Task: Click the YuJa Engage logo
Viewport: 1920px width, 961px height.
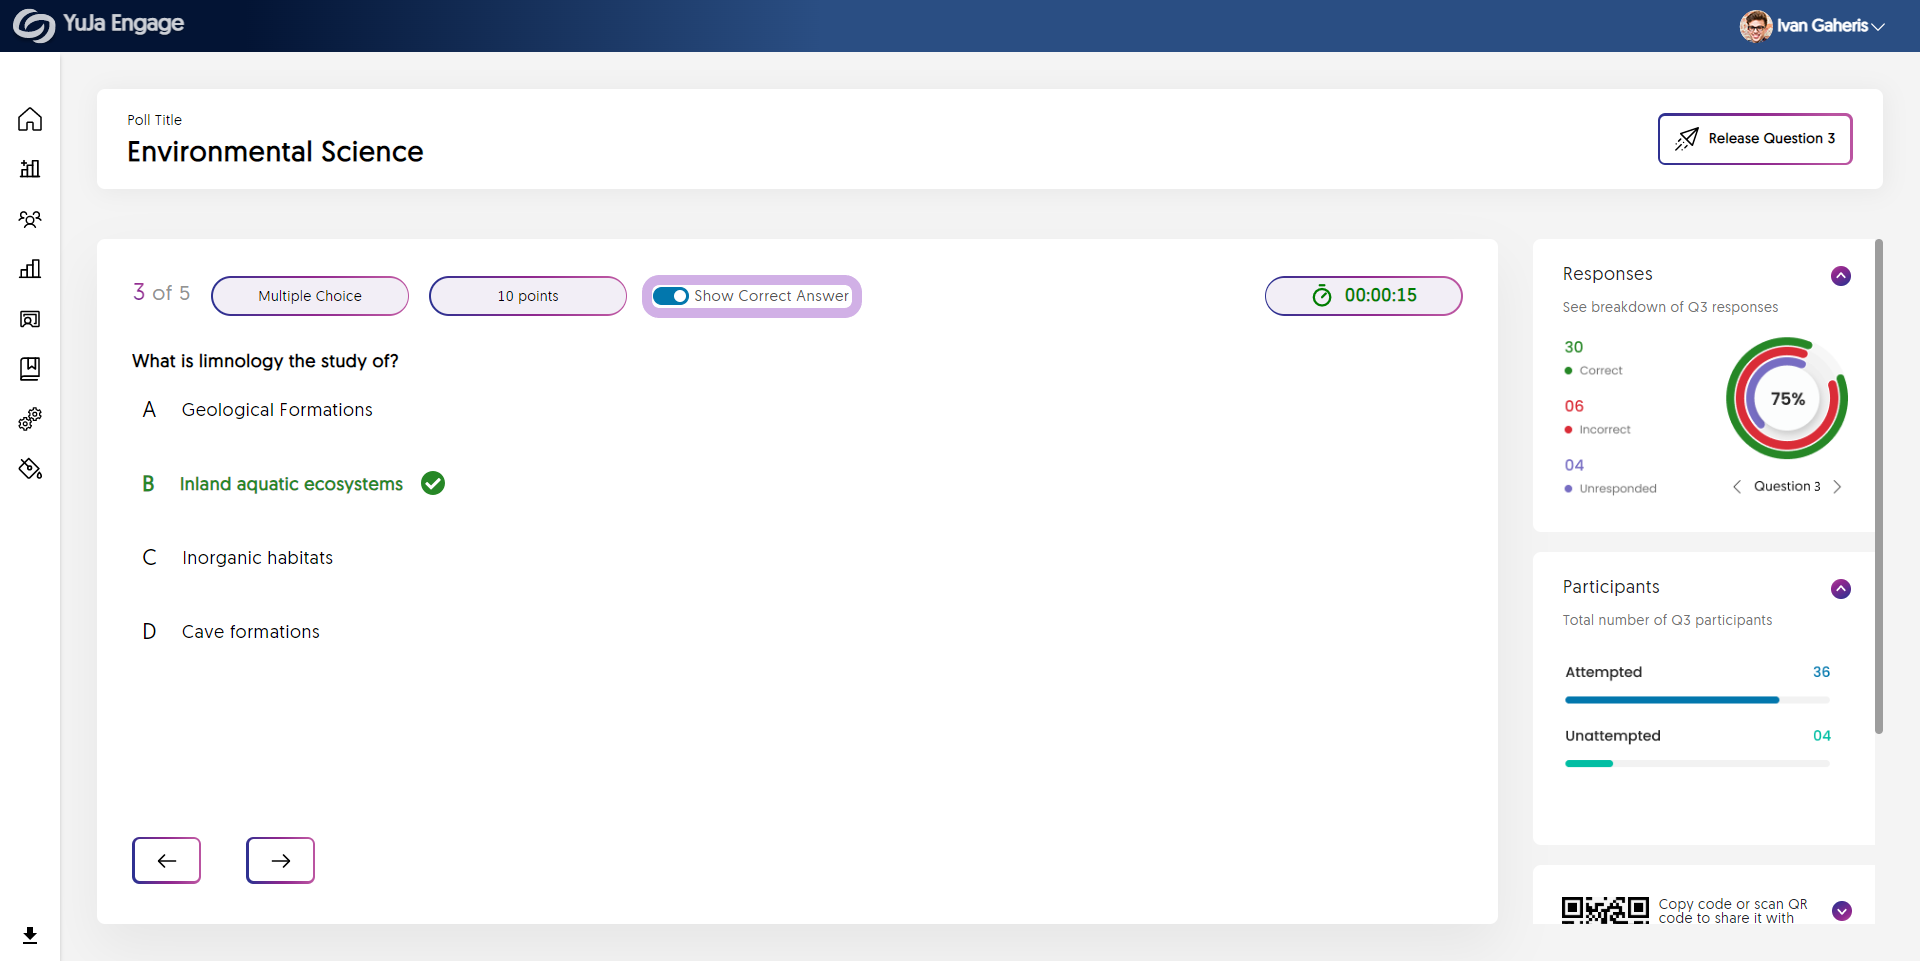Action: pyautogui.click(x=99, y=25)
